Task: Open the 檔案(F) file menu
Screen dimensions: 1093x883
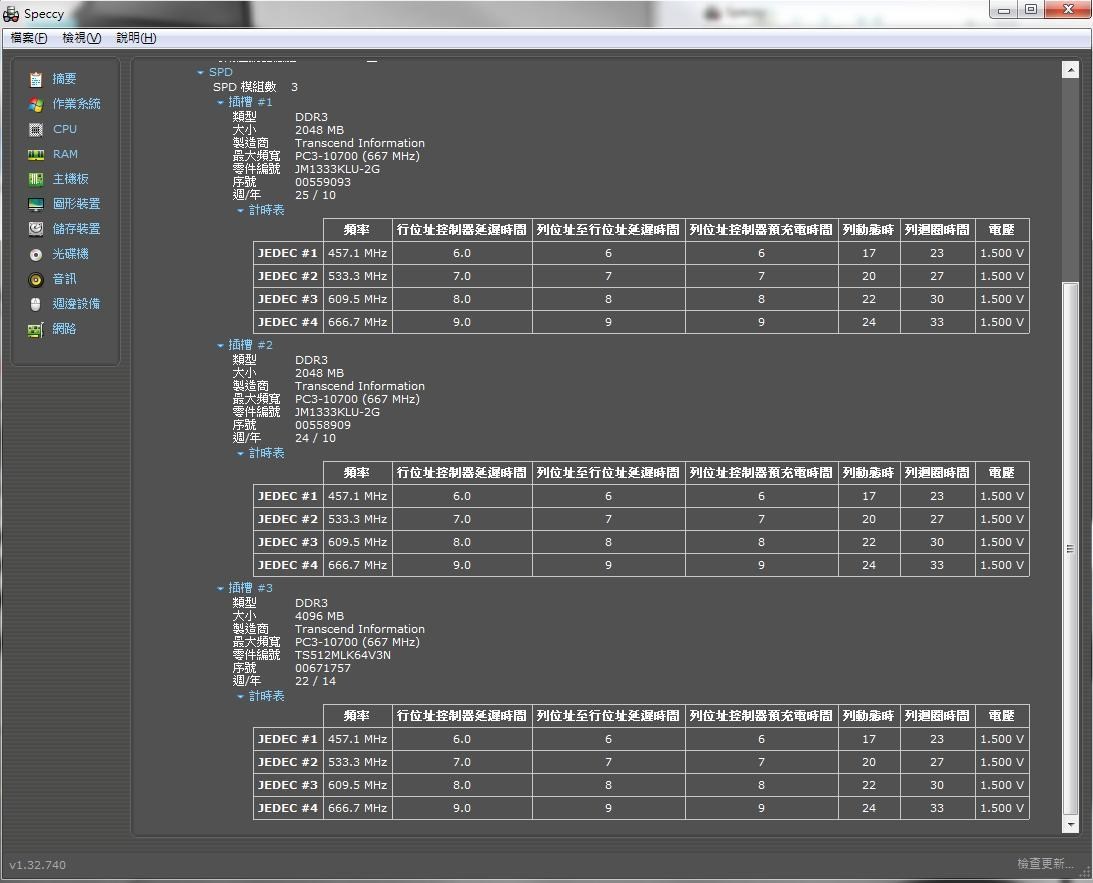Action: [29, 38]
